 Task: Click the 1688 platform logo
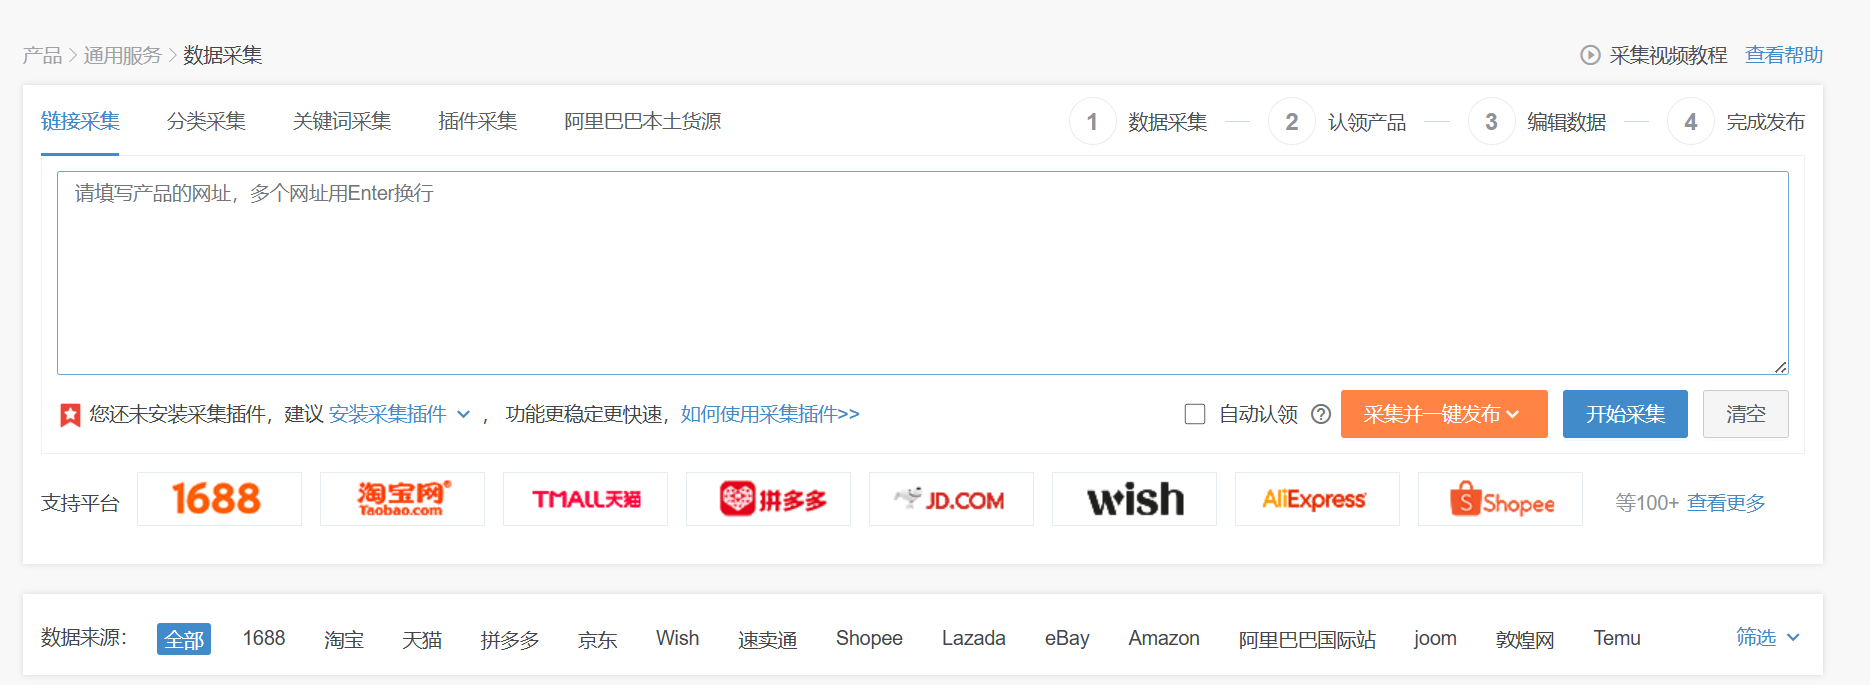coord(219,499)
